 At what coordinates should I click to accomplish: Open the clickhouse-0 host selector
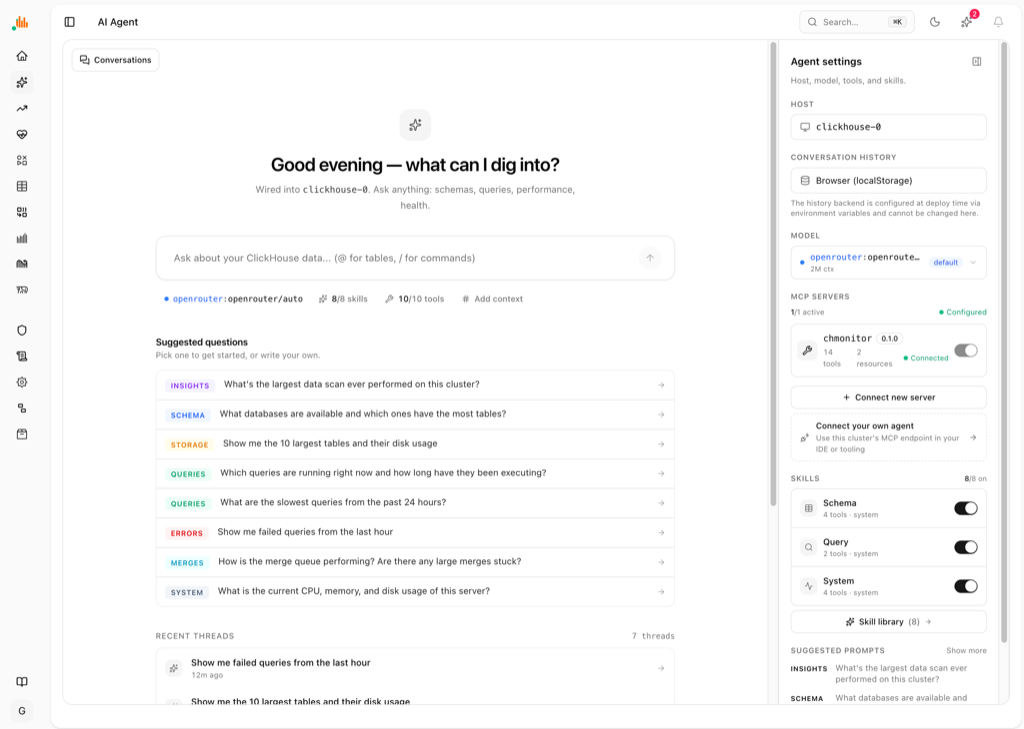888,127
